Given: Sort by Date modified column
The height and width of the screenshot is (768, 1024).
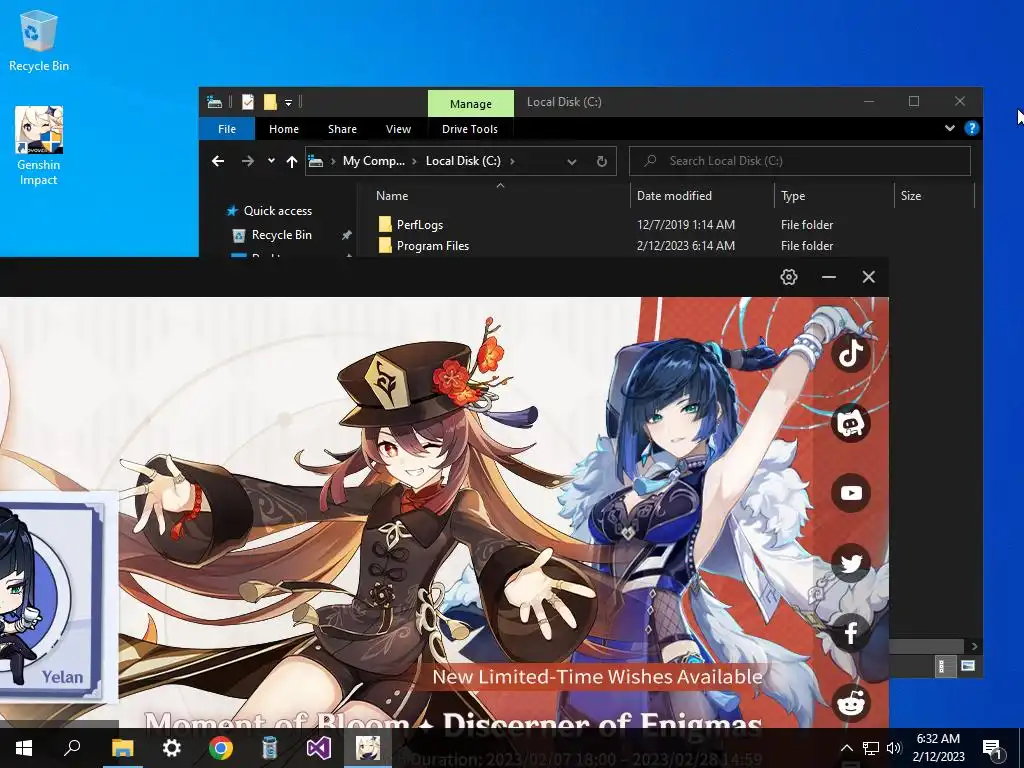Looking at the screenshot, I should [674, 195].
